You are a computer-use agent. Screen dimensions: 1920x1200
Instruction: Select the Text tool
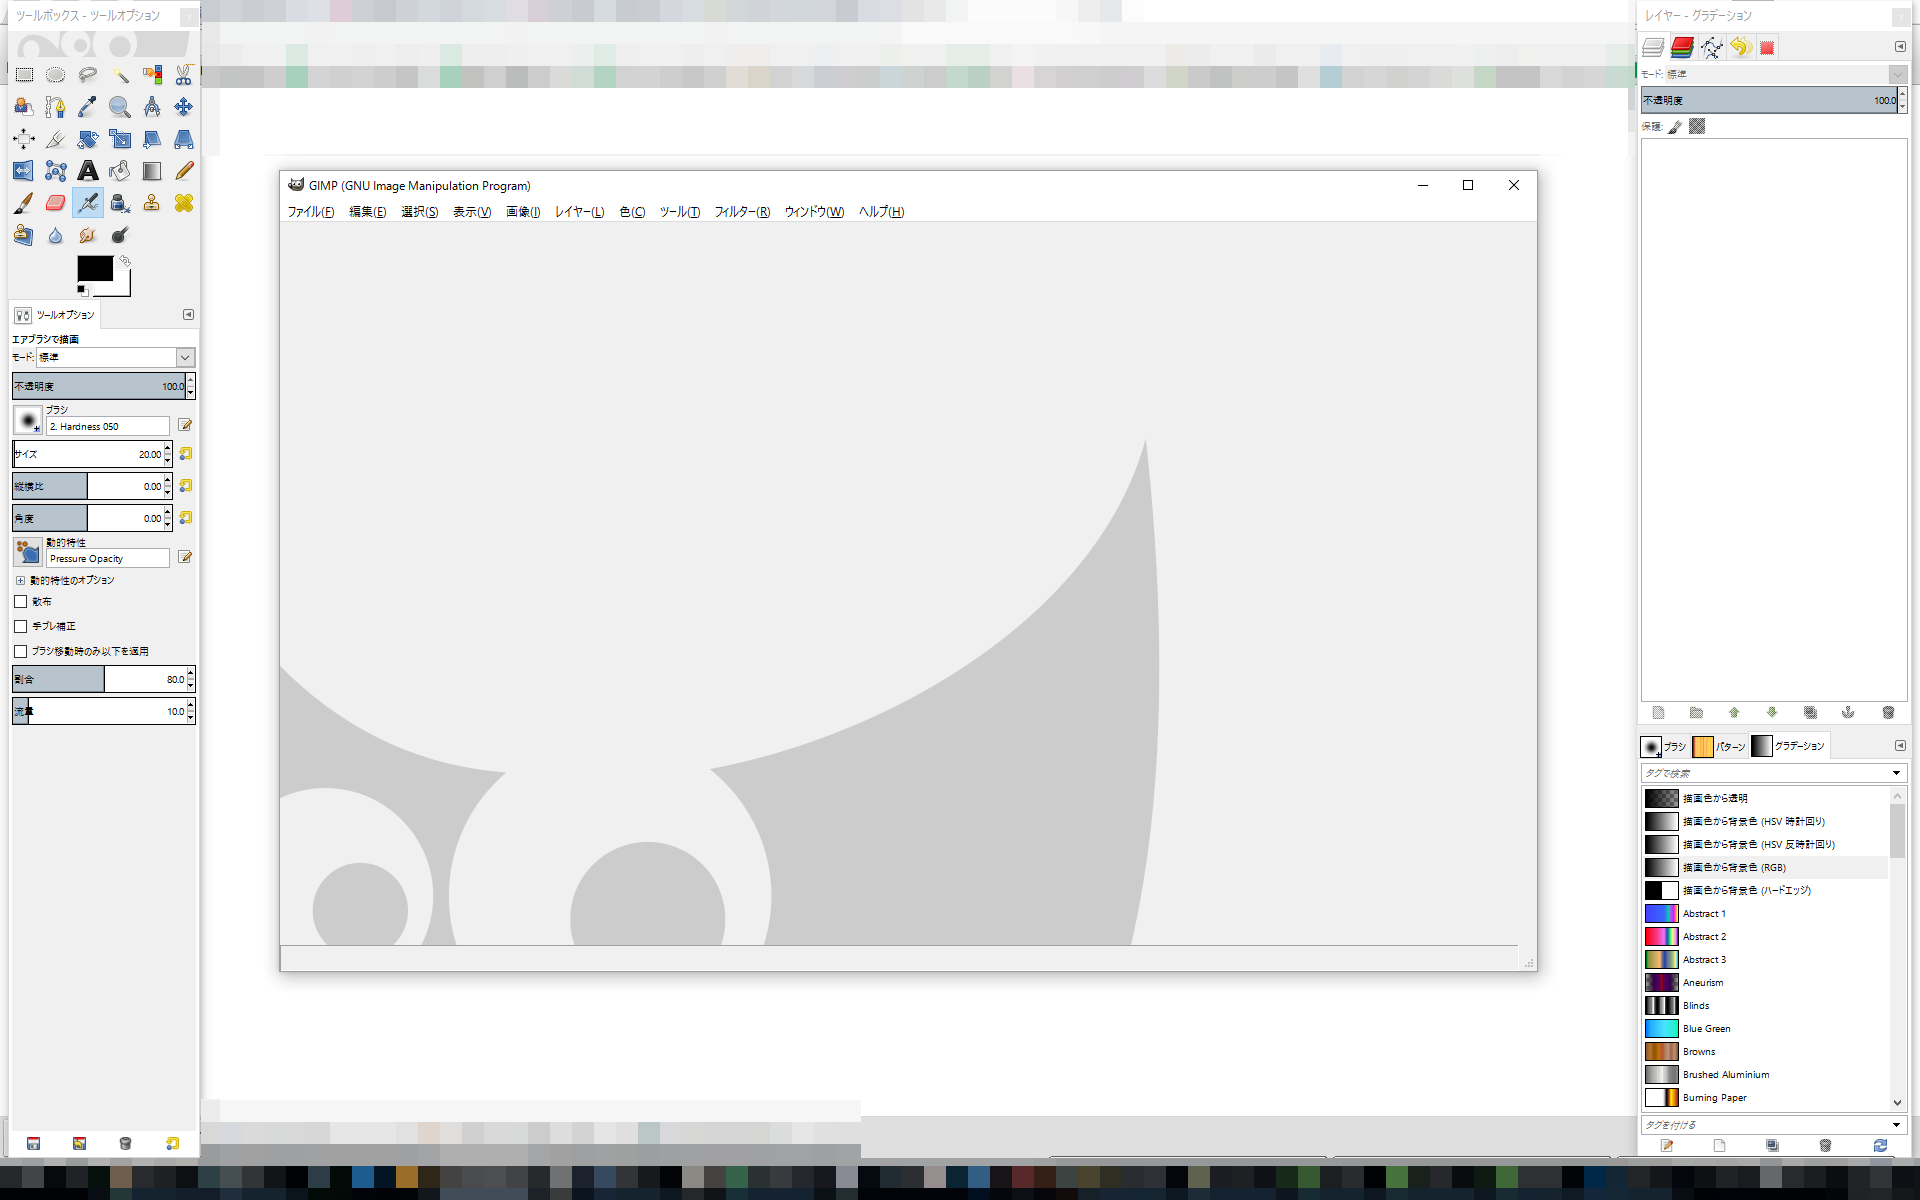88,171
